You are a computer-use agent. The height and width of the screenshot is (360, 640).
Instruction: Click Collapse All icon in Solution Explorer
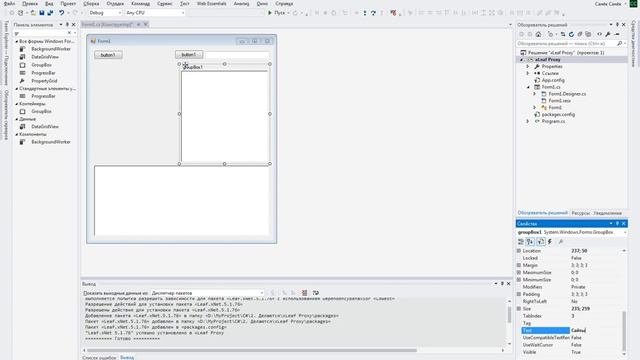click(580, 34)
